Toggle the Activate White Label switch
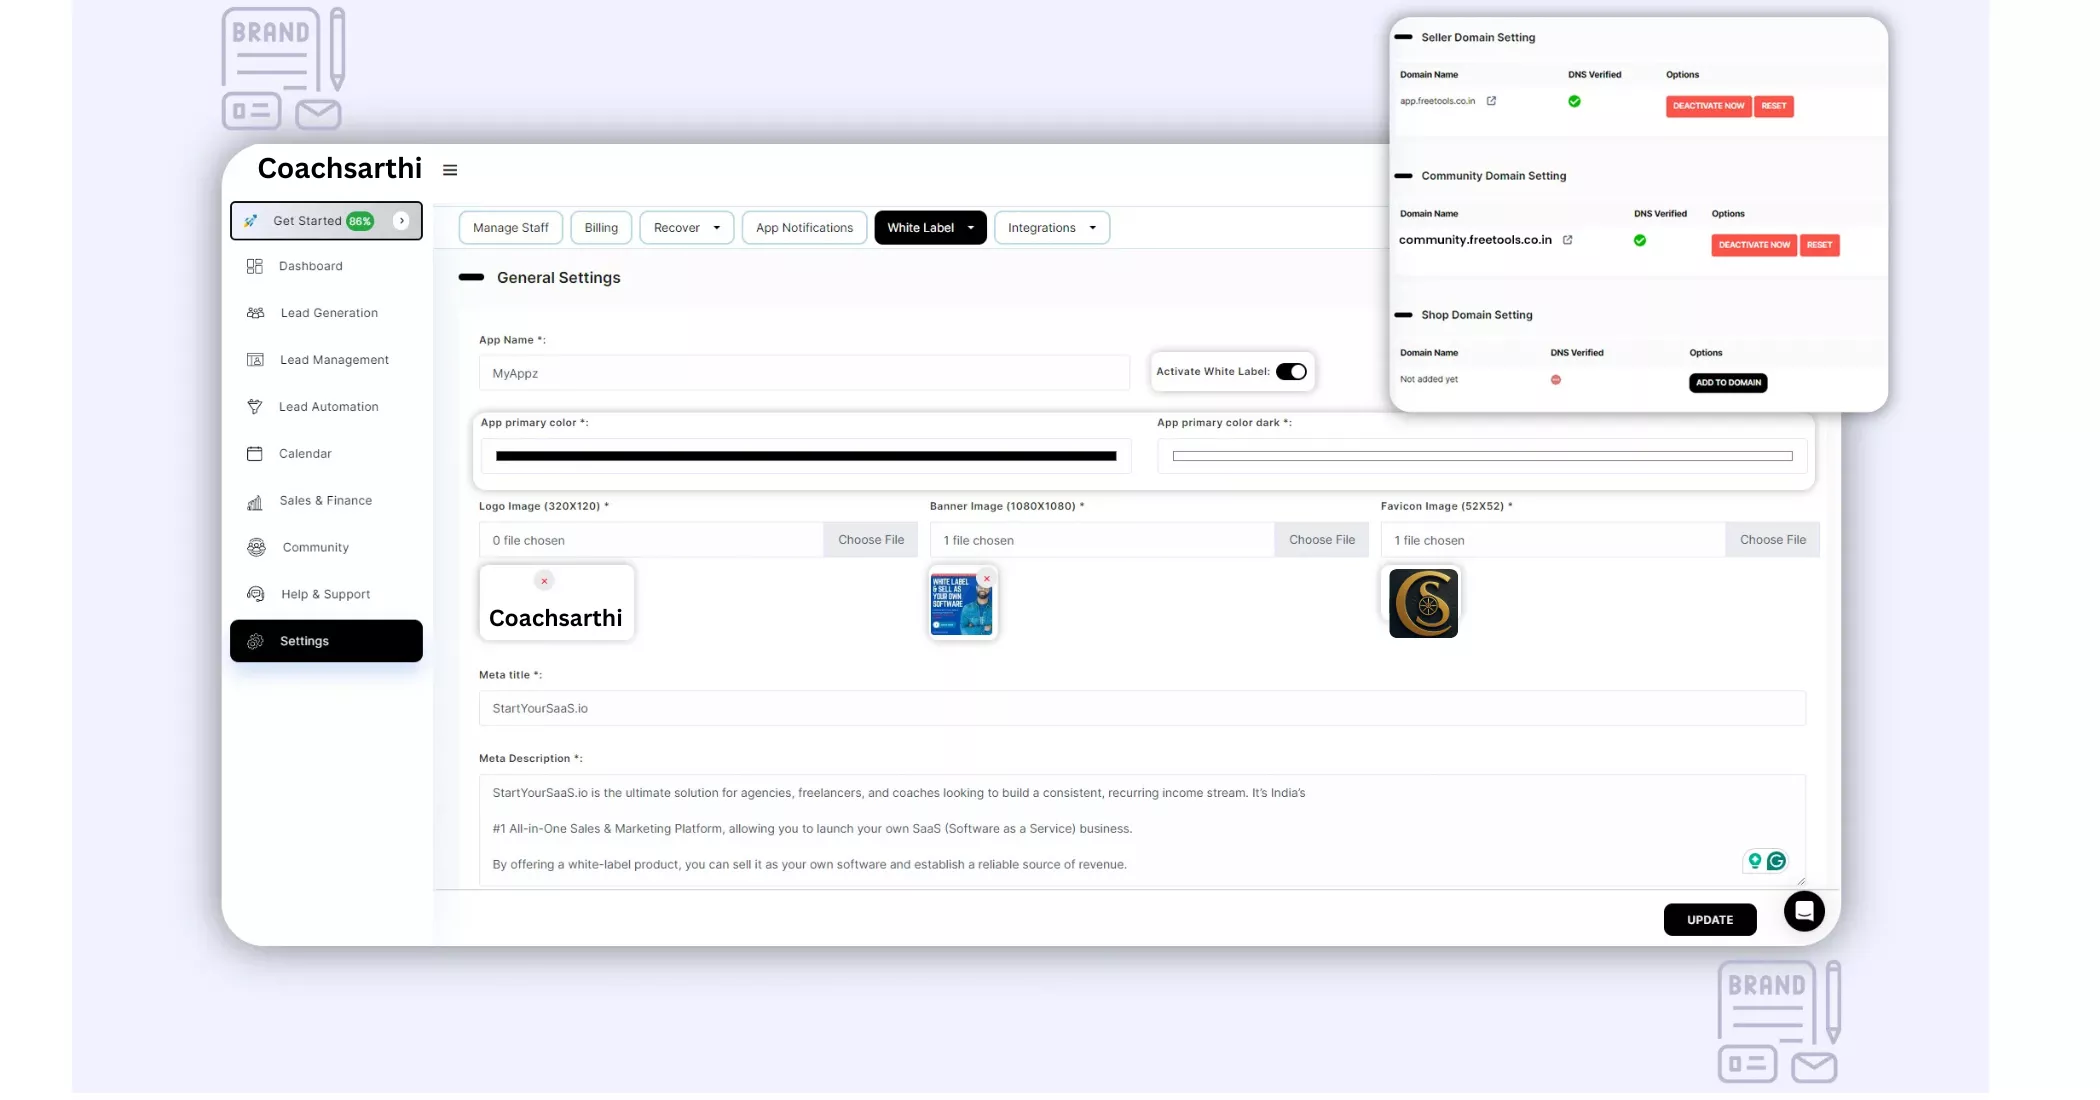The image size is (2100, 1100). click(x=1291, y=372)
